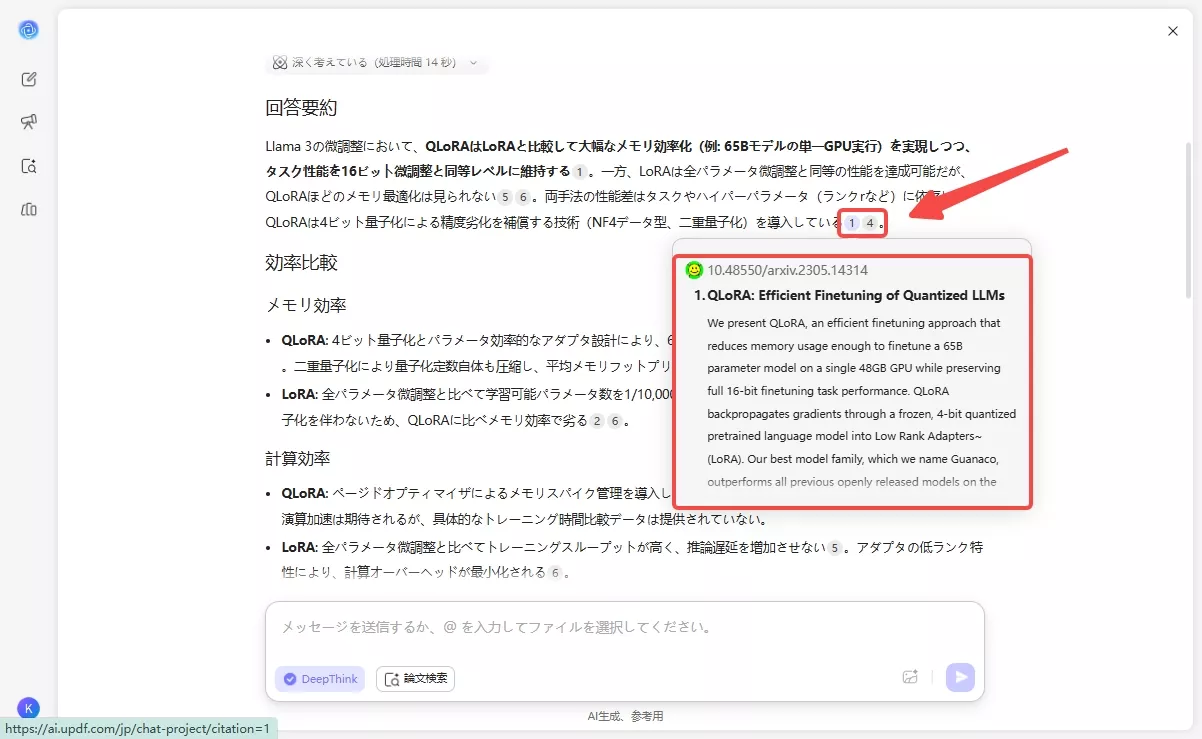Click the image attachment icon in the message box
Viewport: 1202px width, 739px height.
[910, 677]
